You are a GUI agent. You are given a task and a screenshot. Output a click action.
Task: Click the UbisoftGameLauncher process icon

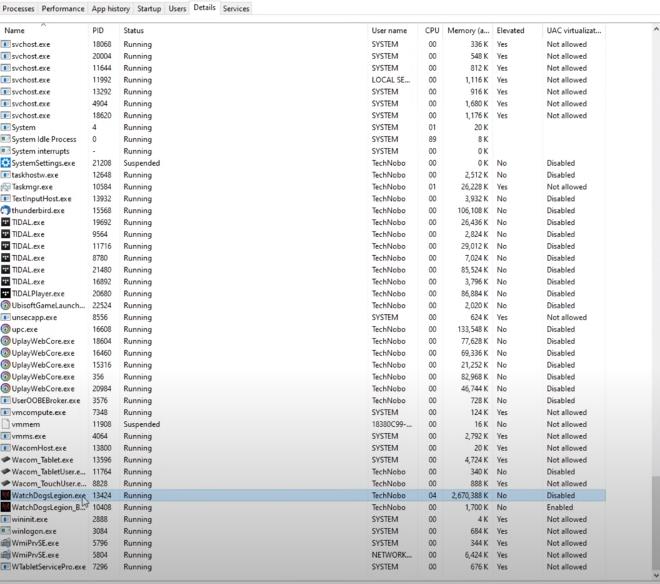coord(5,305)
